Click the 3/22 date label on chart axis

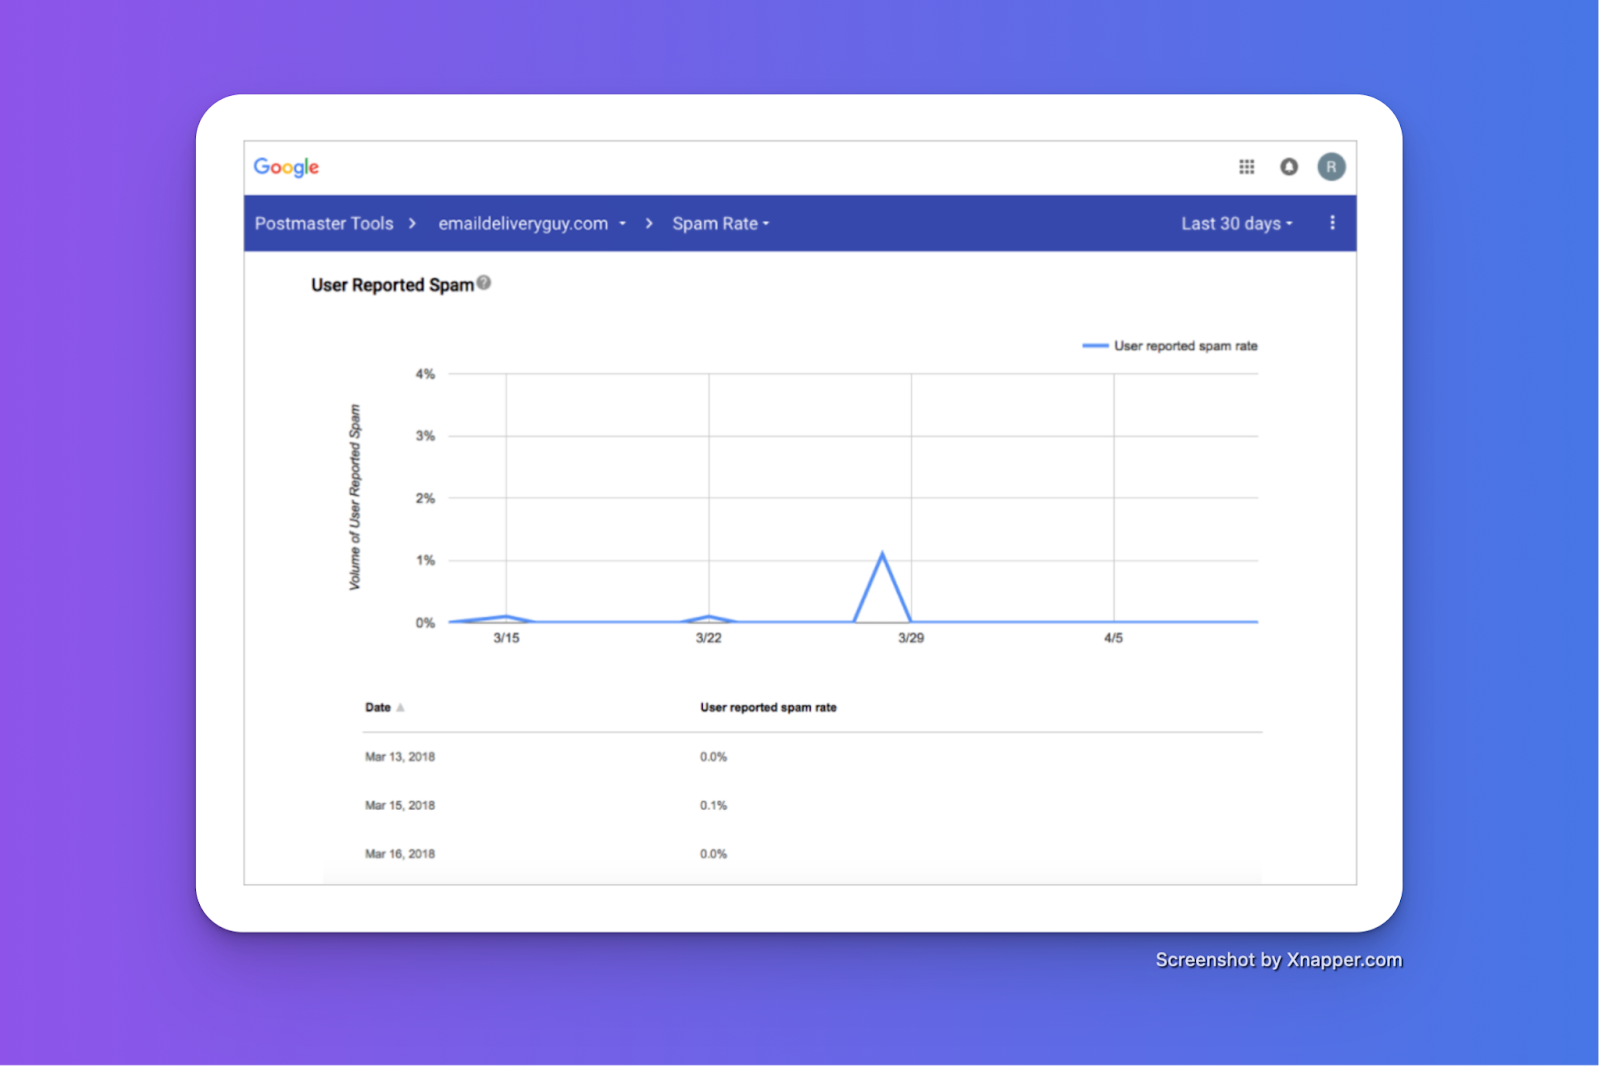point(708,638)
